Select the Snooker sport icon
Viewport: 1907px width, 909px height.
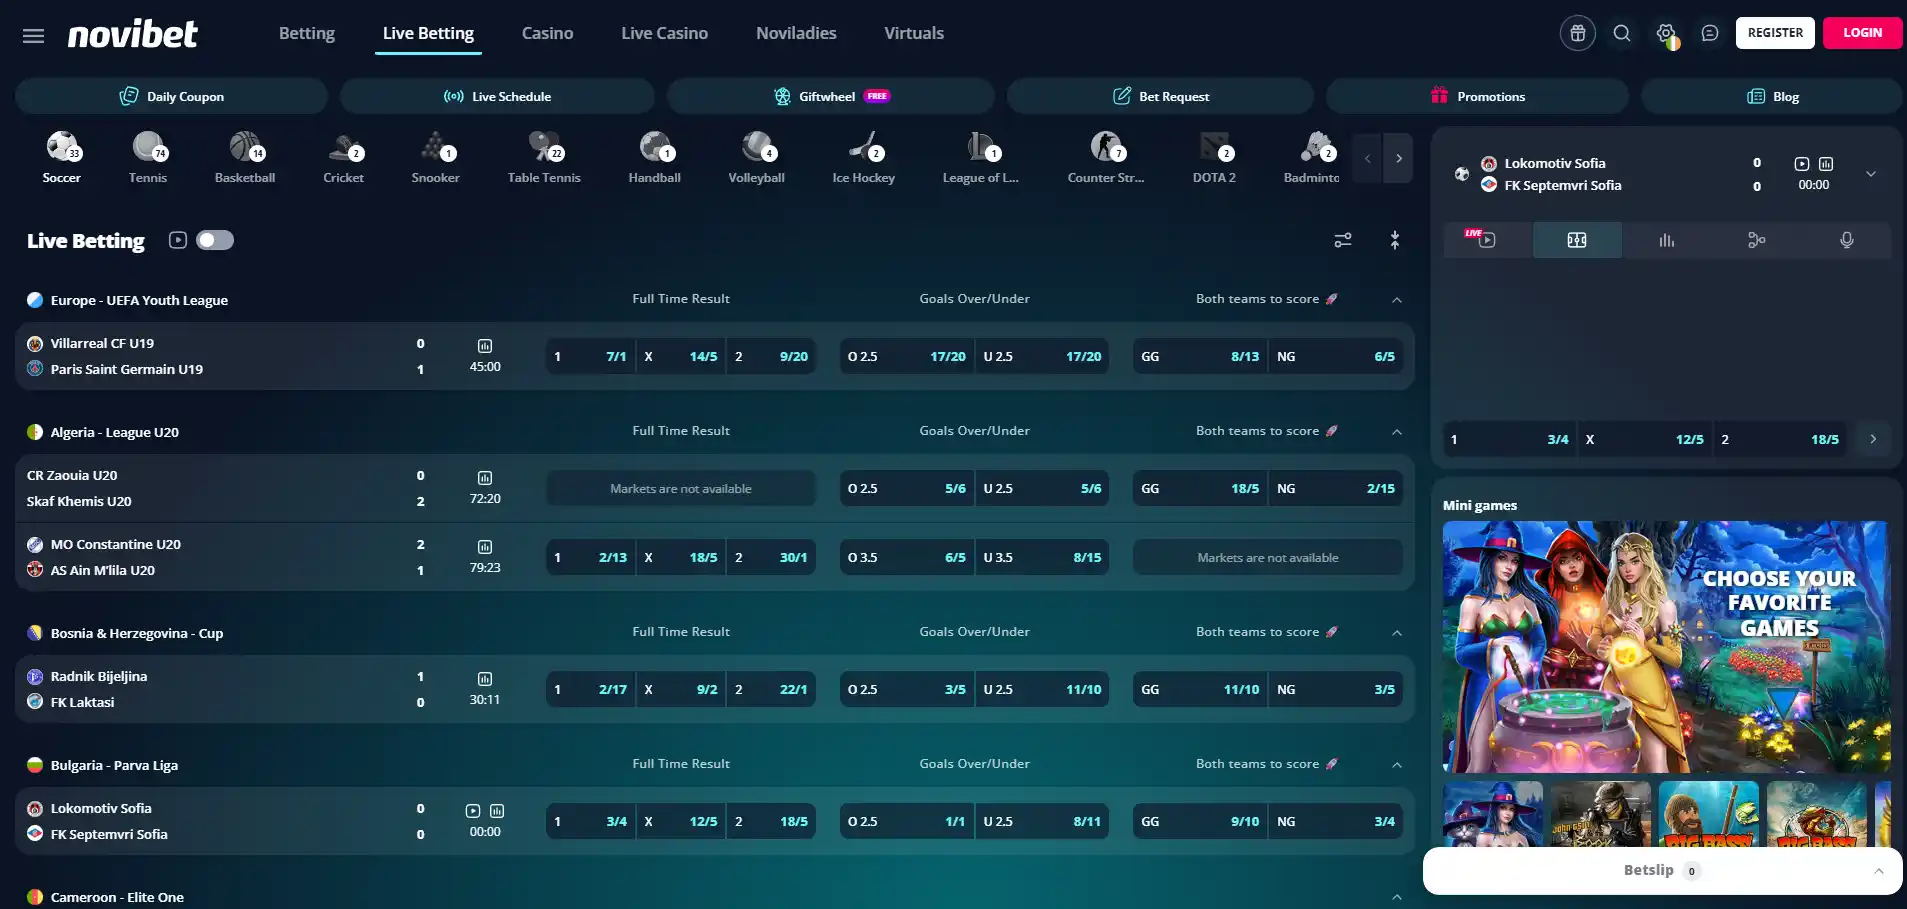click(436, 158)
